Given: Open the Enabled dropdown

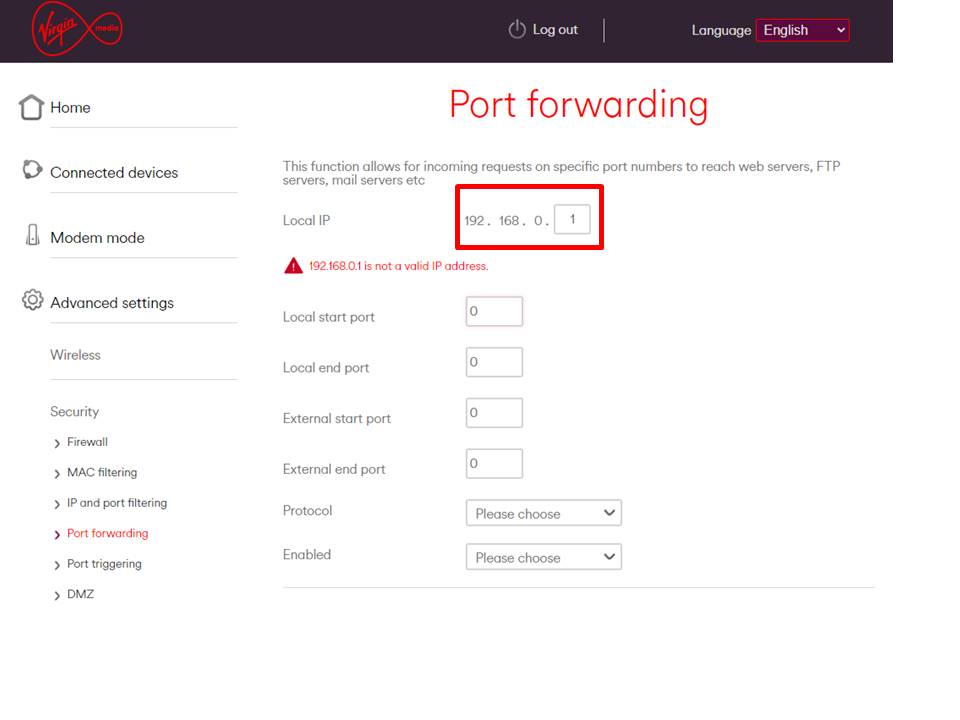Looking at the screenshot, I should tap(544, 557).
